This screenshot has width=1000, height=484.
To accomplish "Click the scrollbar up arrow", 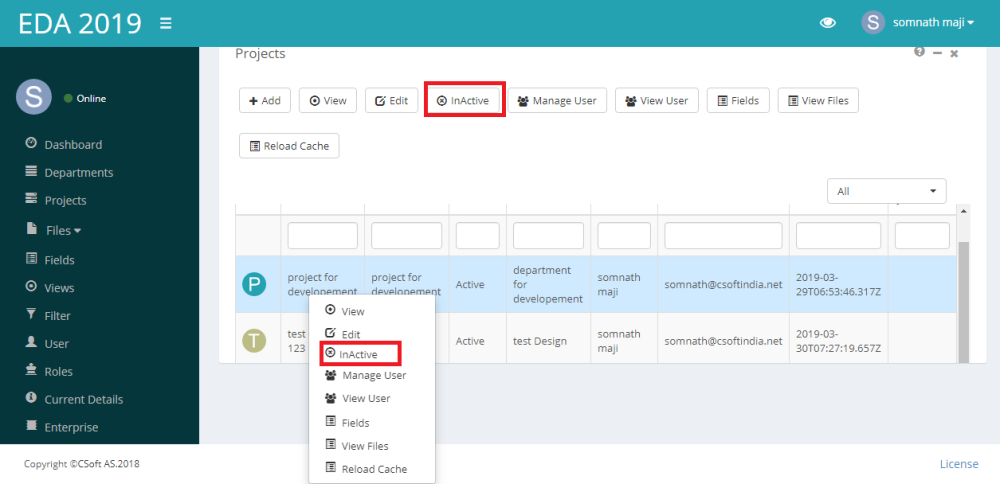I will tap(963, 211).
